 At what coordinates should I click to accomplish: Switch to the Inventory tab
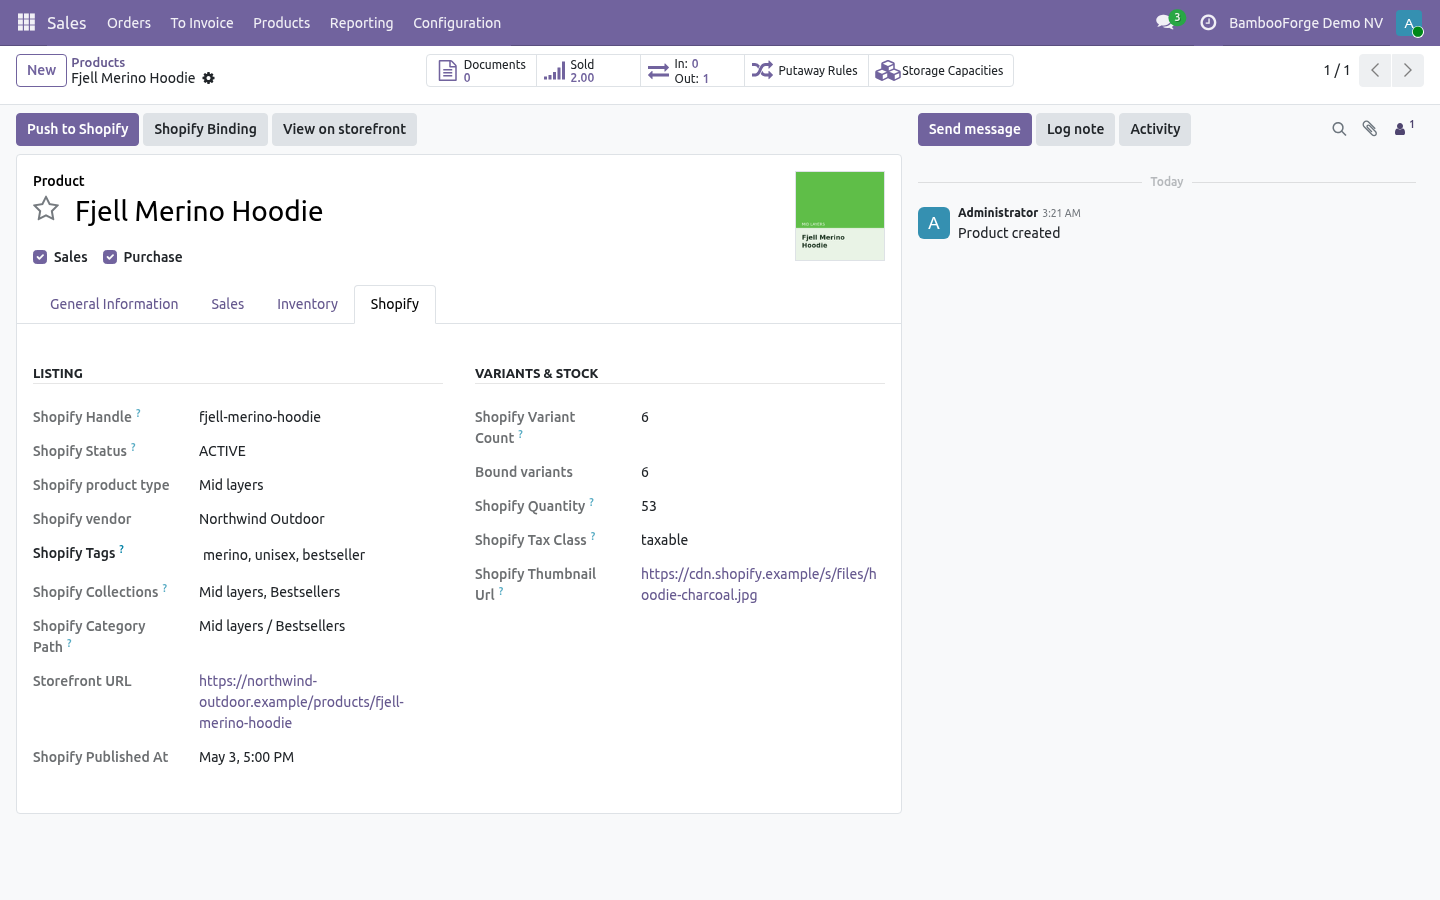coord(307,304)
